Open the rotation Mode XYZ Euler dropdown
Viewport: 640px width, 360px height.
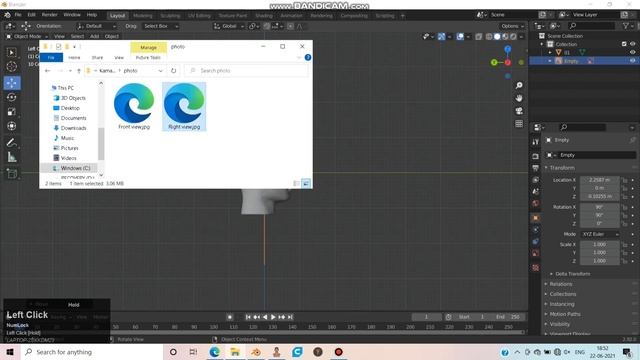pyautogui.click(x=600, y=234)
